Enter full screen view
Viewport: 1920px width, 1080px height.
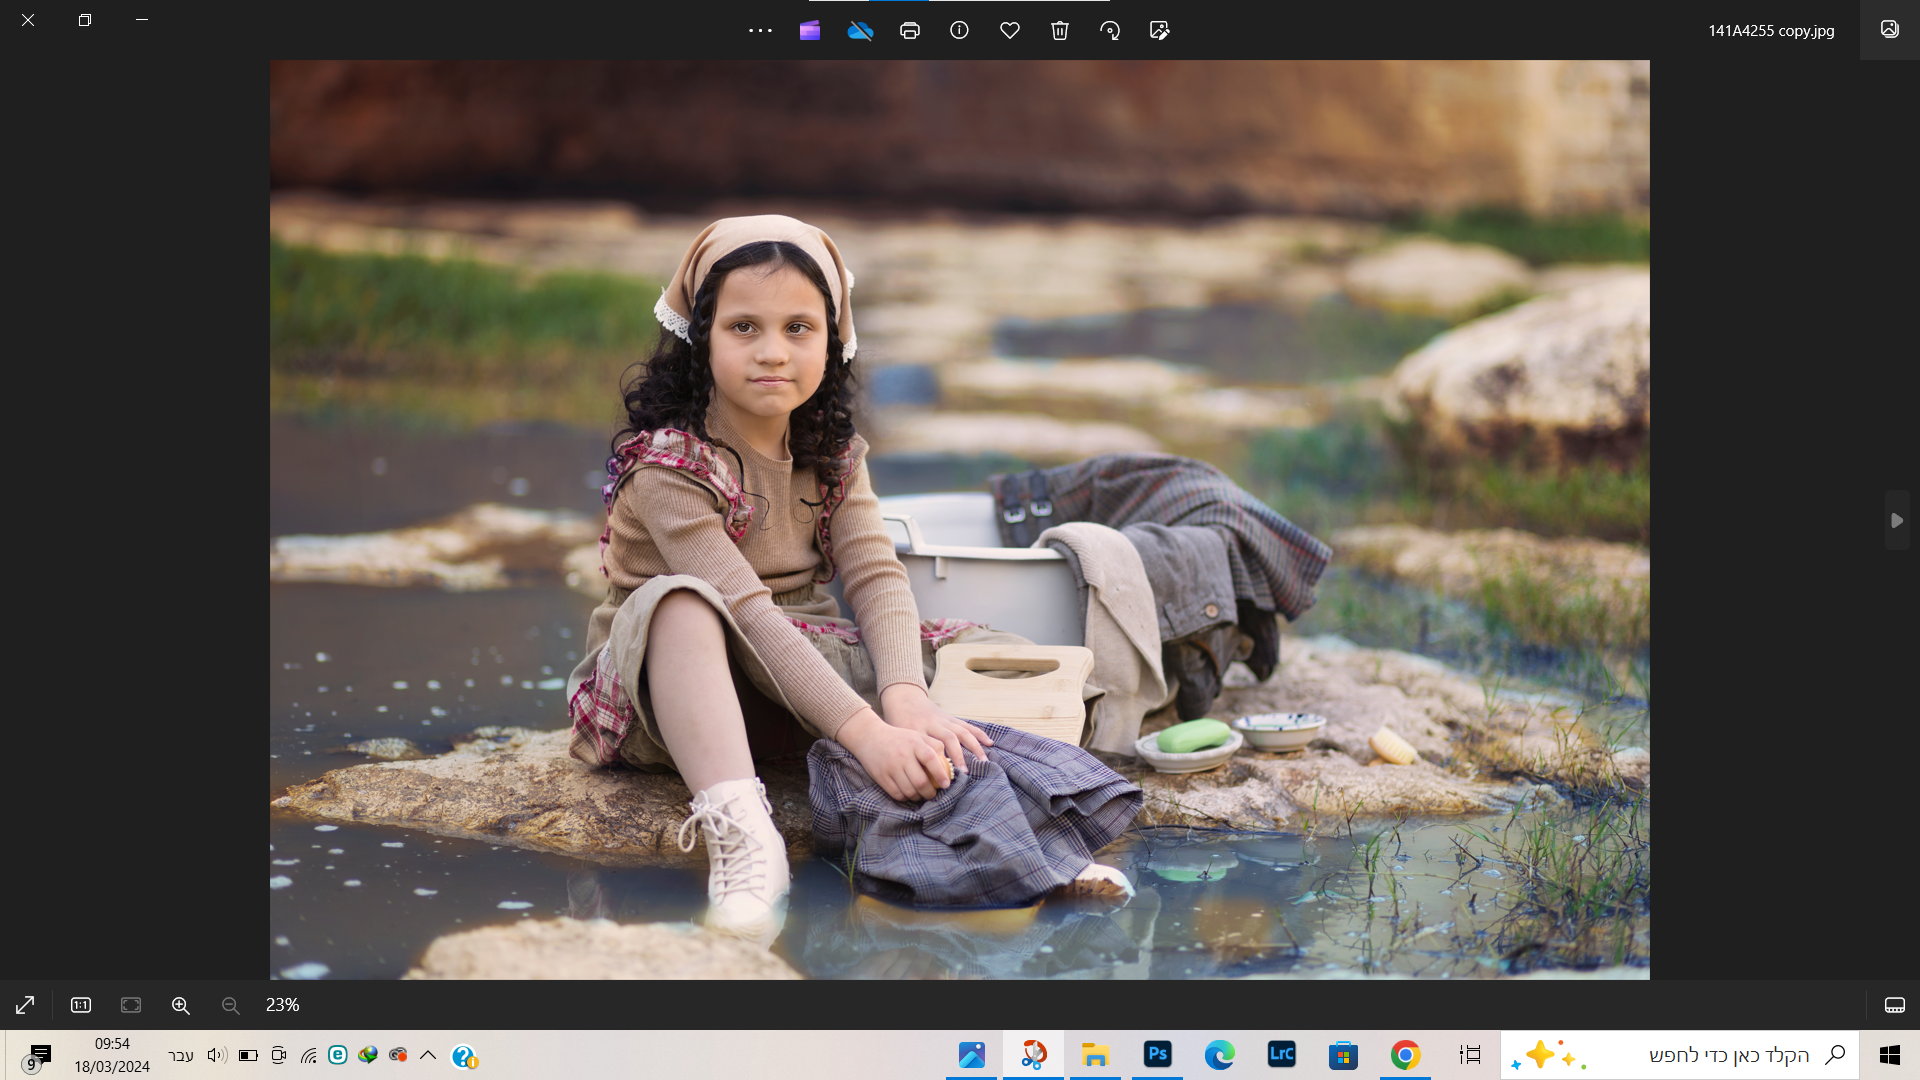[x=25, y=1005]
